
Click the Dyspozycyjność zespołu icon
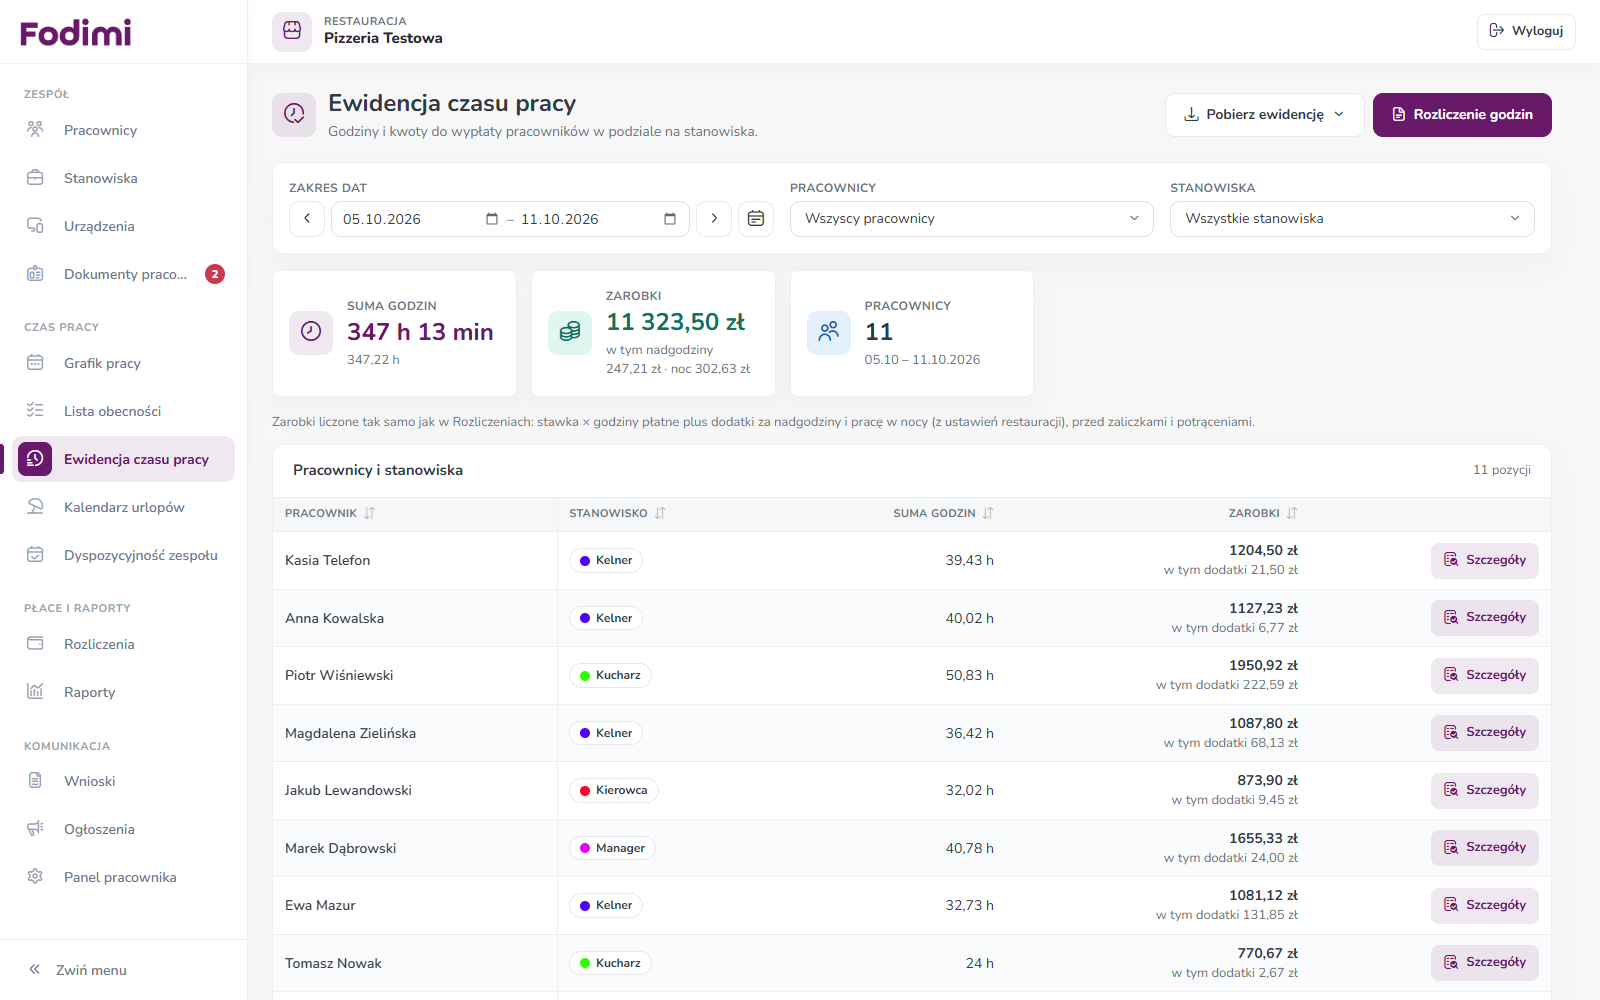click(35, 555)
